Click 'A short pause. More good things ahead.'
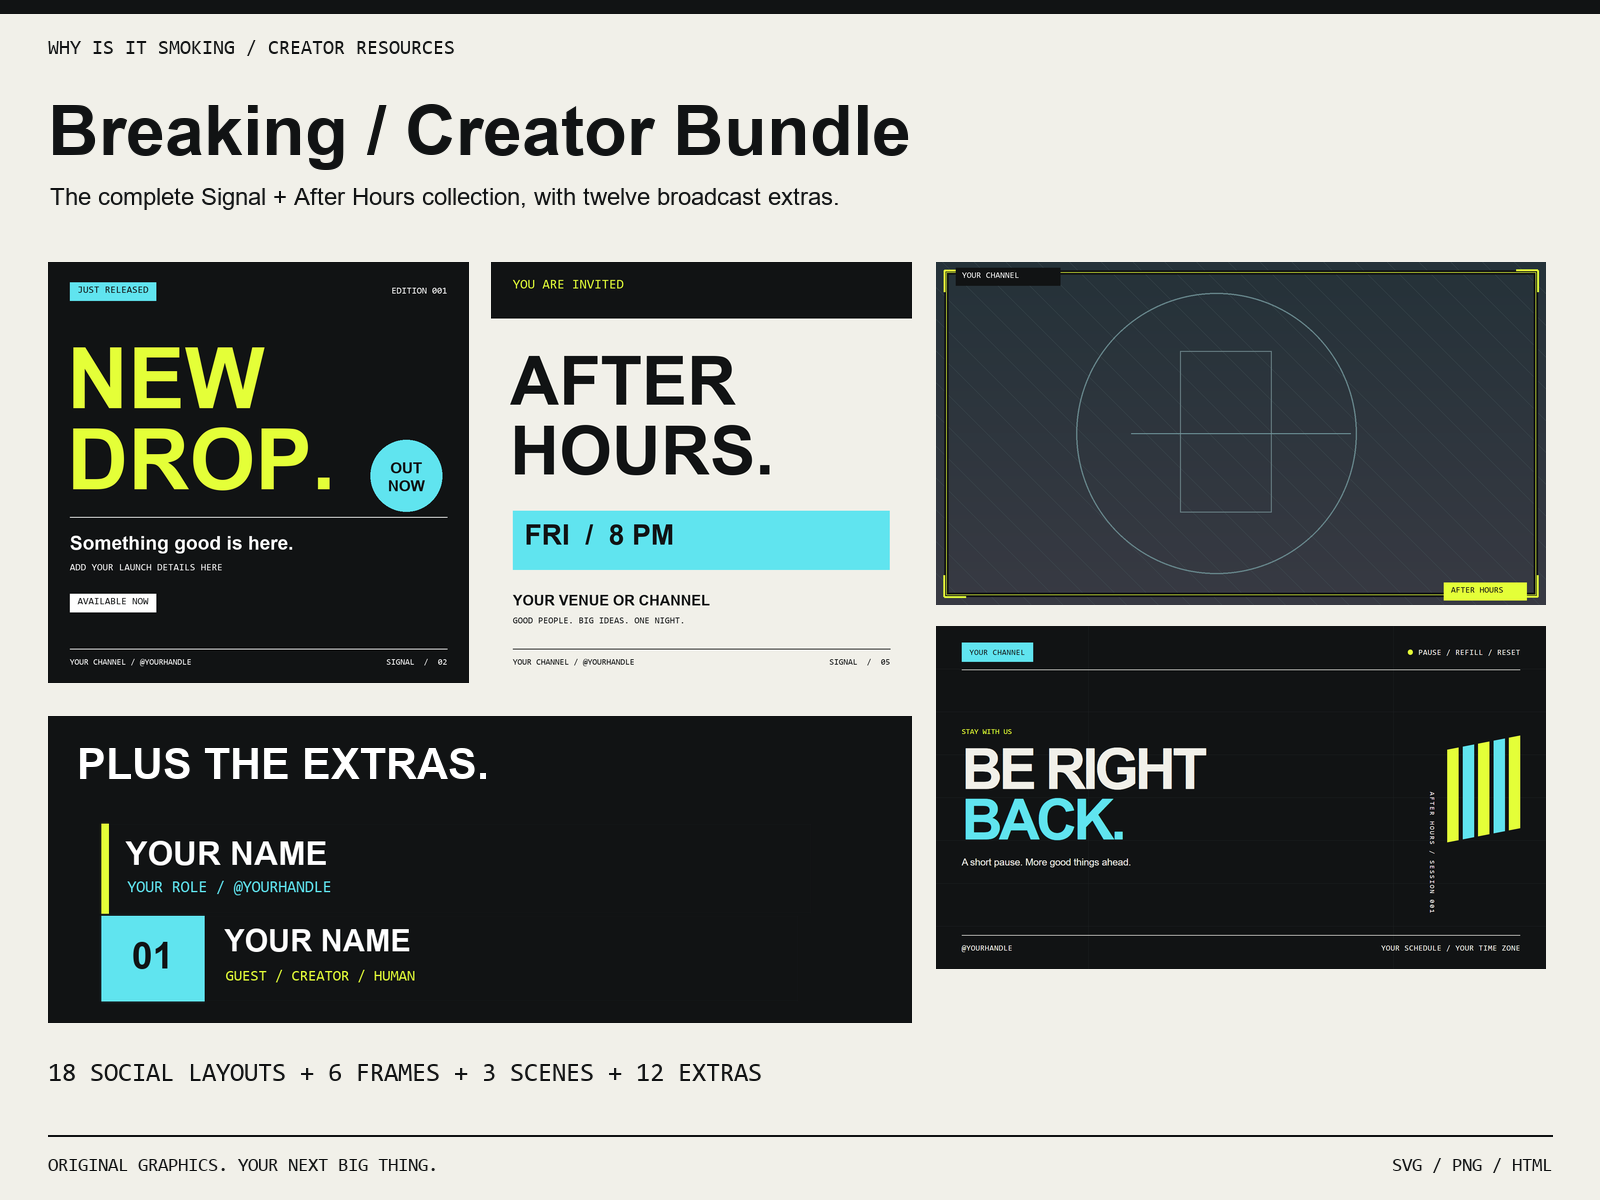Screen dimensions: 1600x1200 tap(1046, 862)
